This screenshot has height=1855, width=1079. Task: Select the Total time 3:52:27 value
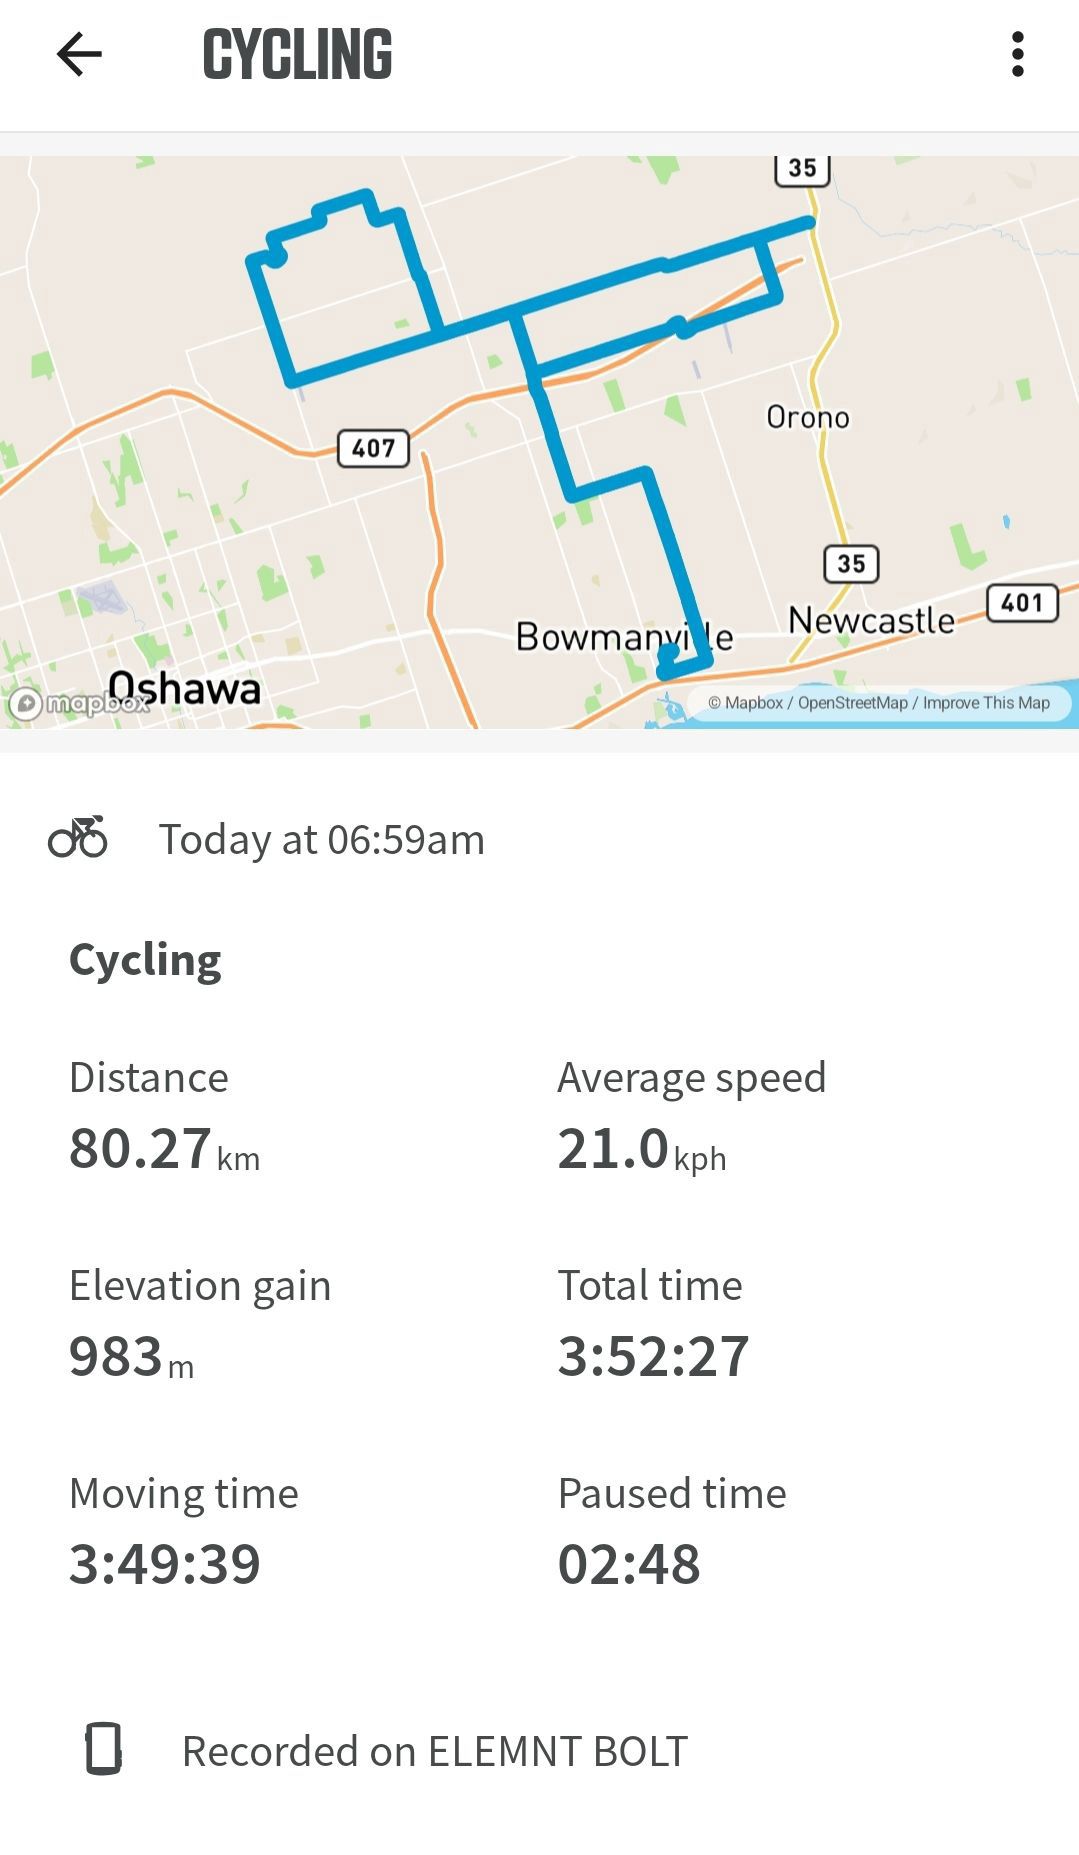[x=653, y=1356]
